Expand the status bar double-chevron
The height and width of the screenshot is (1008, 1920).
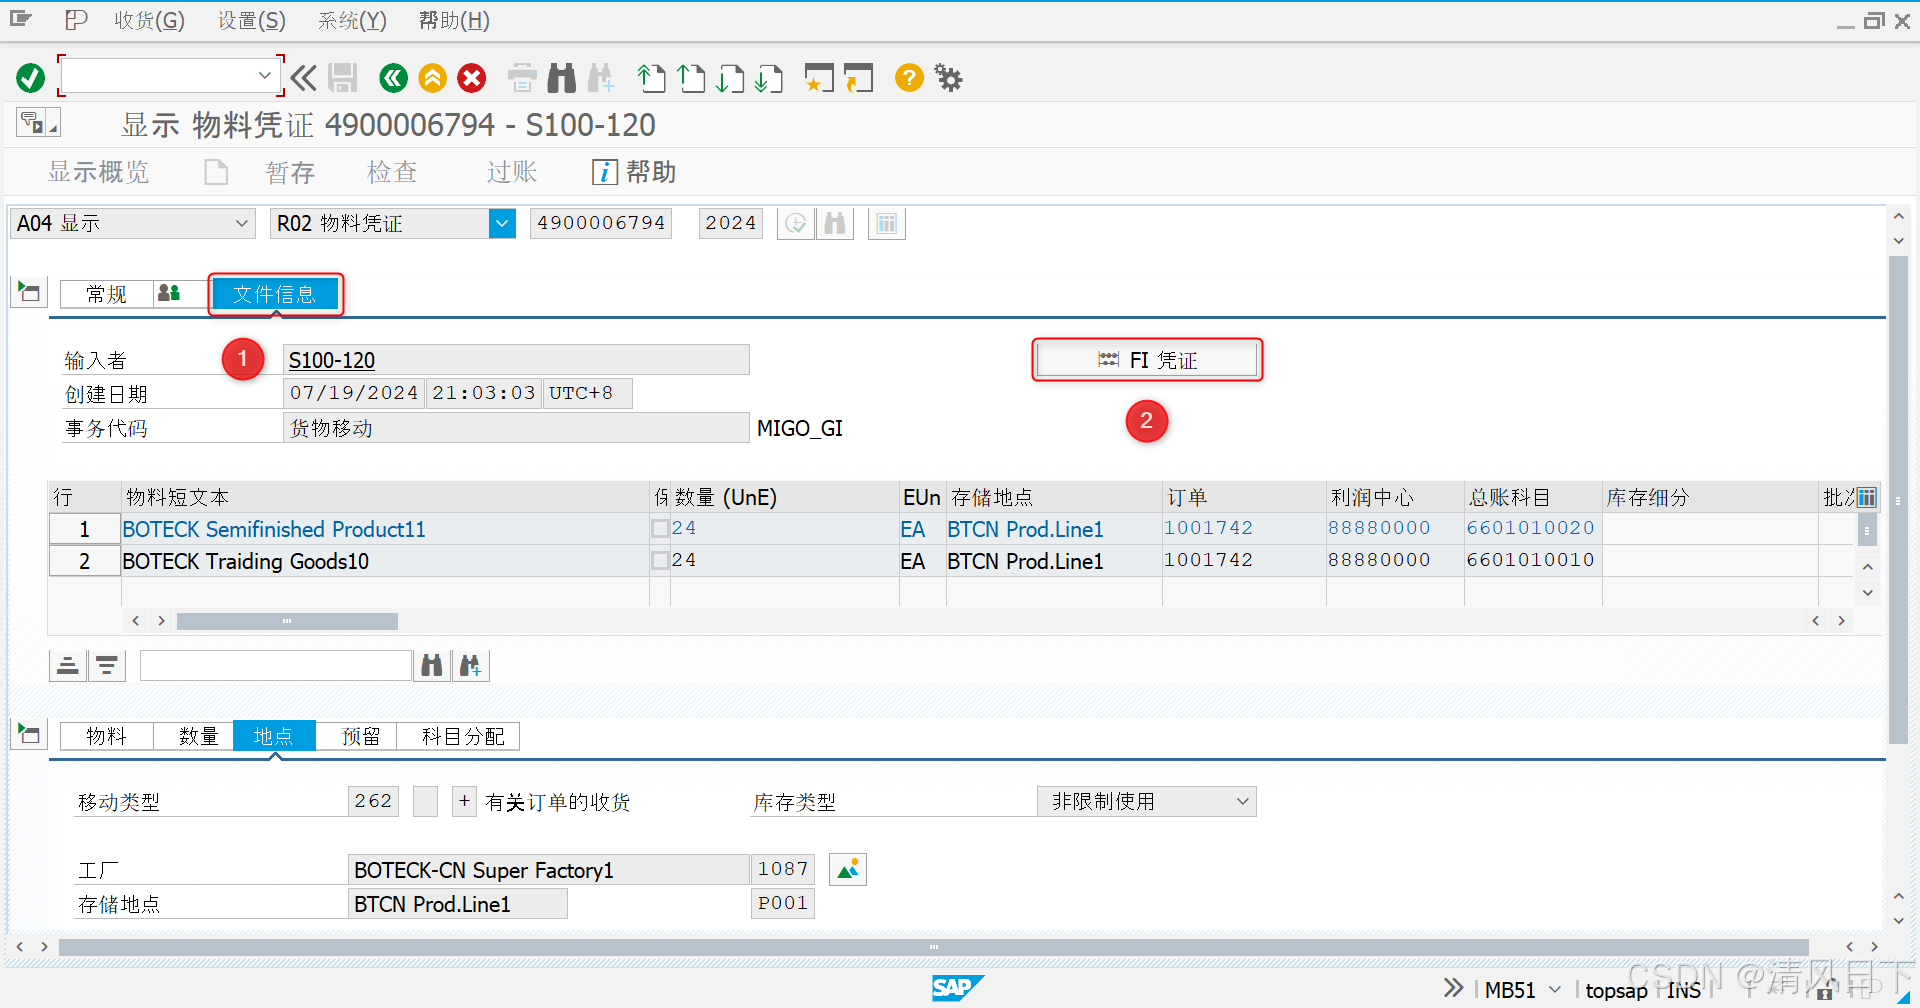[1453, 988]
